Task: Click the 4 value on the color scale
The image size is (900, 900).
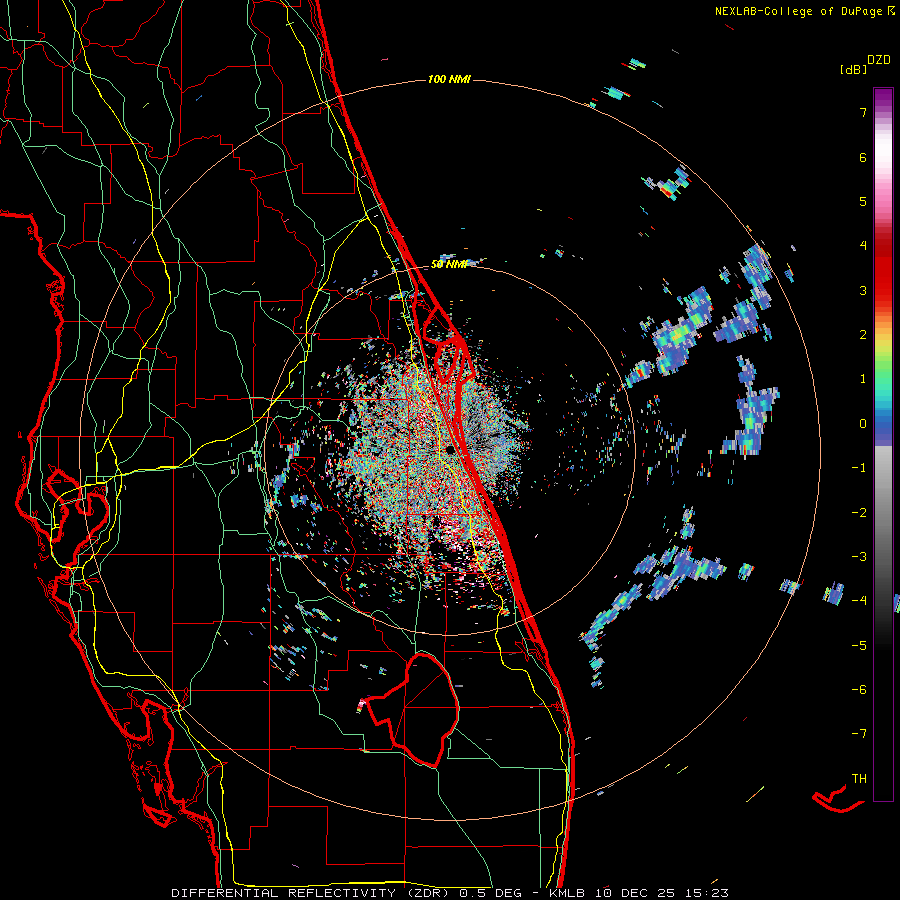Action: 863,246
